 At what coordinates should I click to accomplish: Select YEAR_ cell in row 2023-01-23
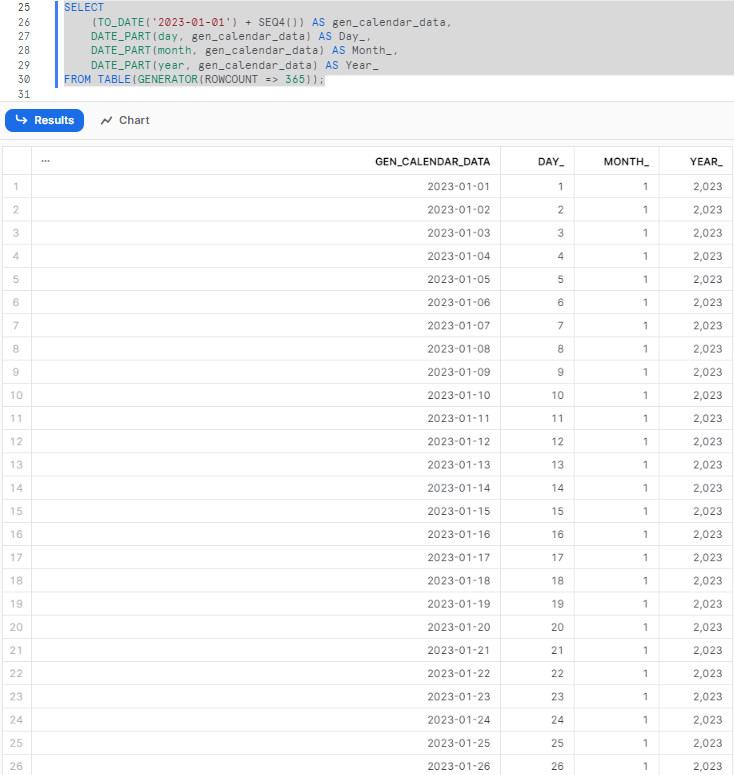[x=696, y=696]
